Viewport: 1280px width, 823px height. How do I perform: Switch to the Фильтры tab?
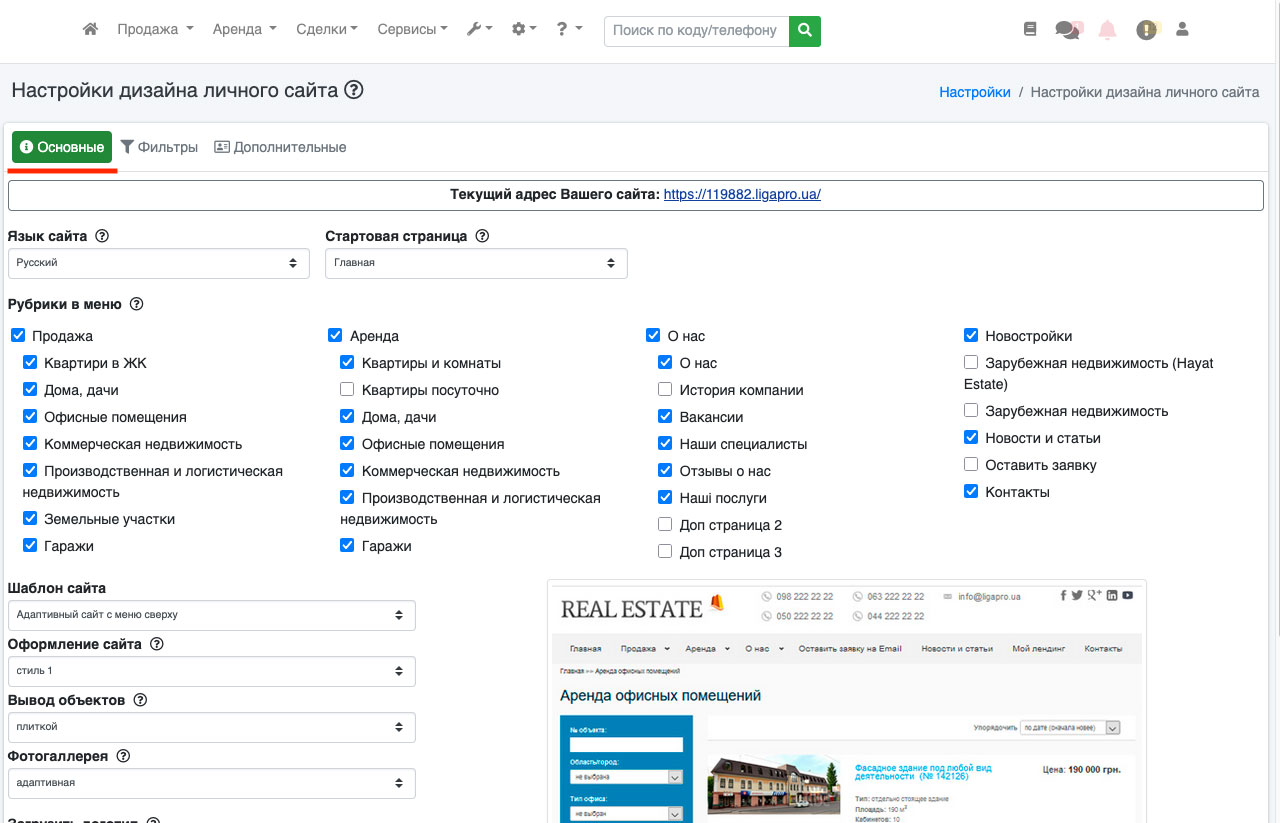(x=159, y=147)
